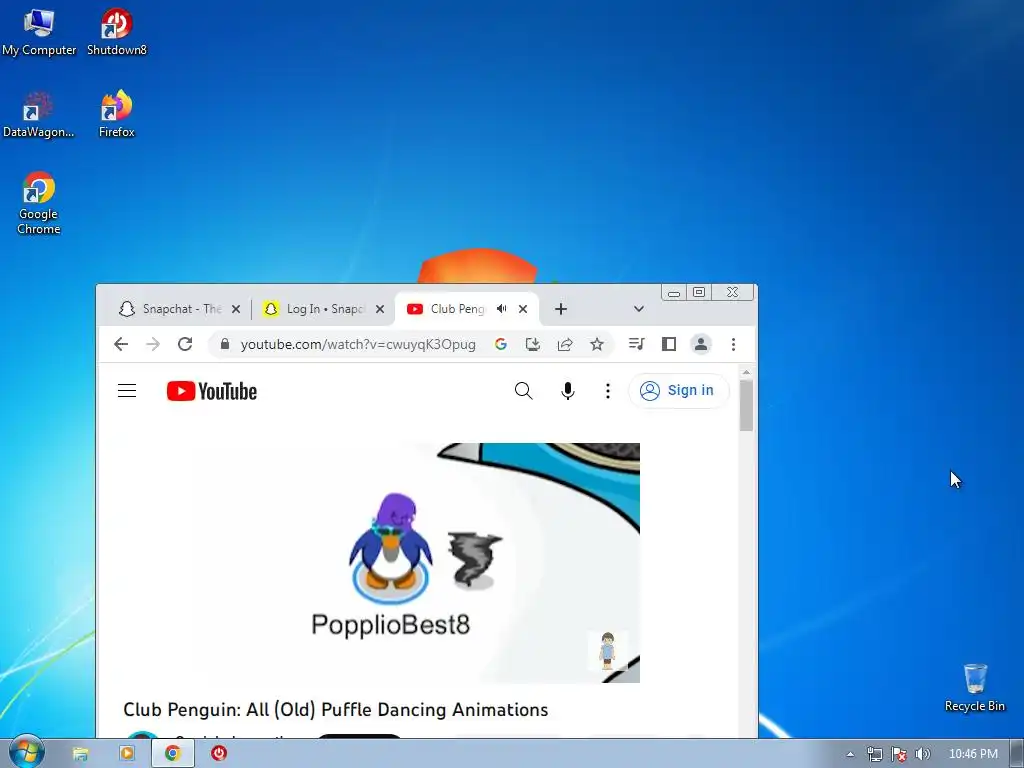Share this page from the address bar
Viewport: 1024px width, 768px height.
565,344
